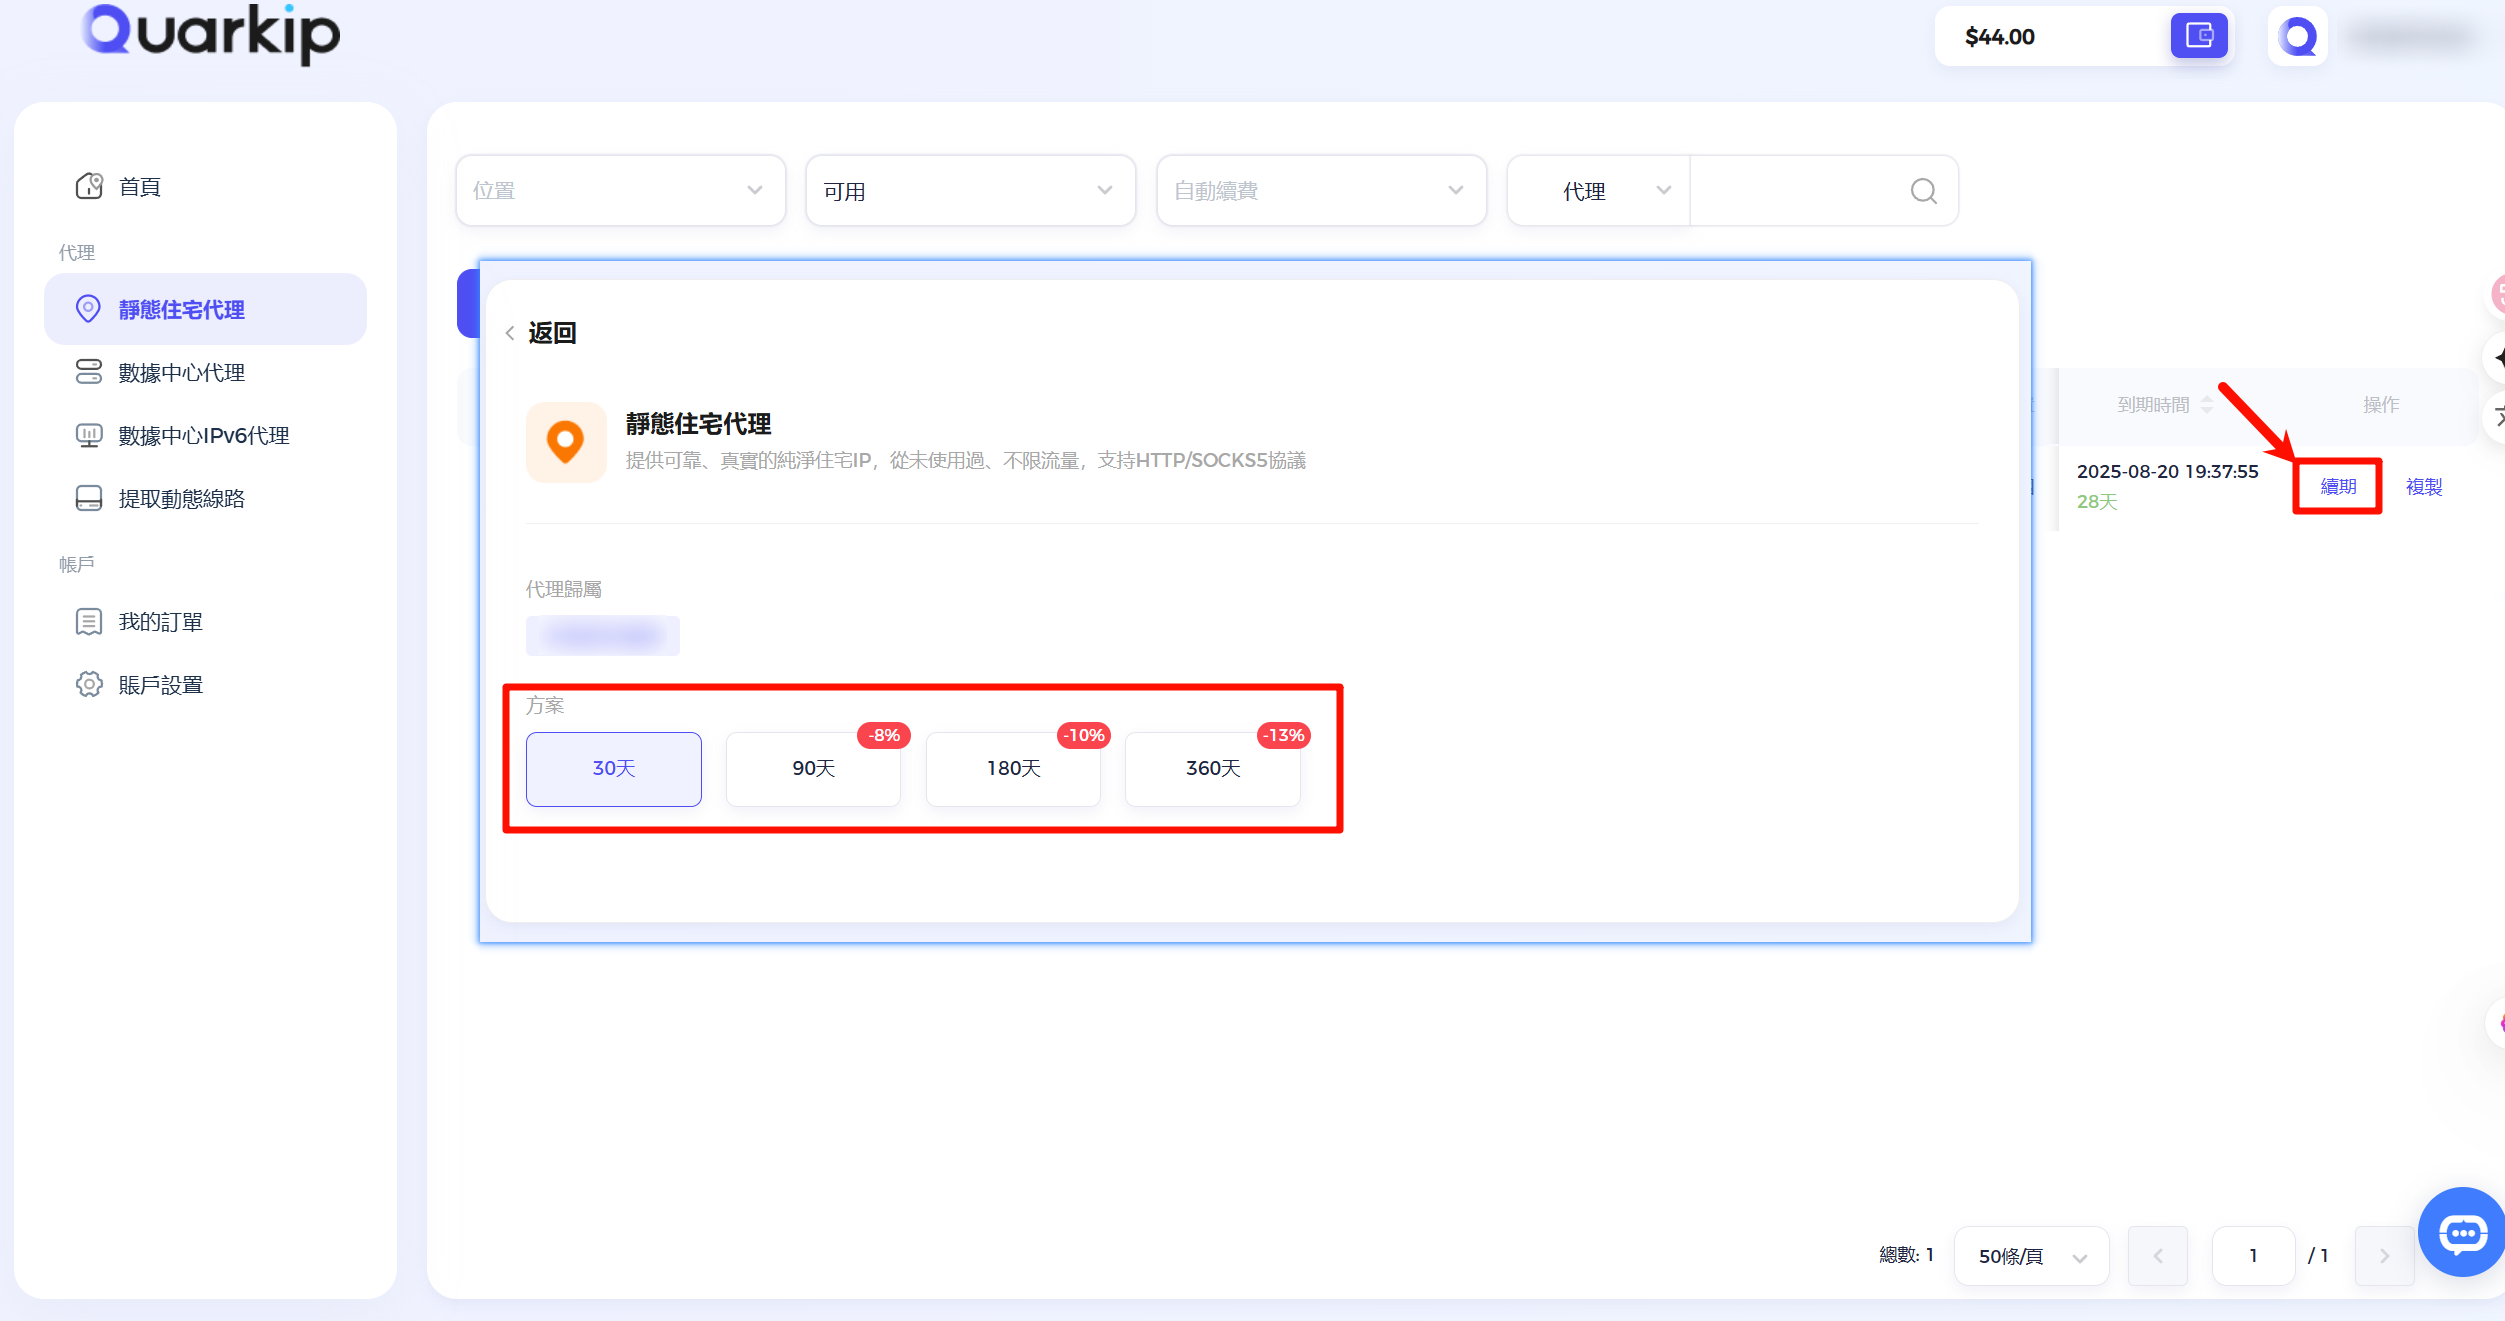Click the 靜態住宅代理 location pin icon
Image resolution: width=2505 pixels, height=1321 pixels.
click(x=88, y=309)
